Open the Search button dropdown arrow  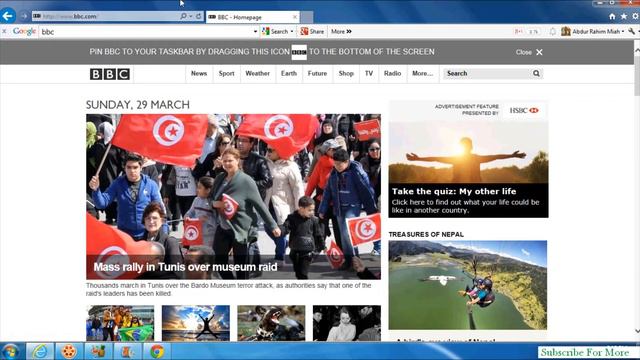292,31
